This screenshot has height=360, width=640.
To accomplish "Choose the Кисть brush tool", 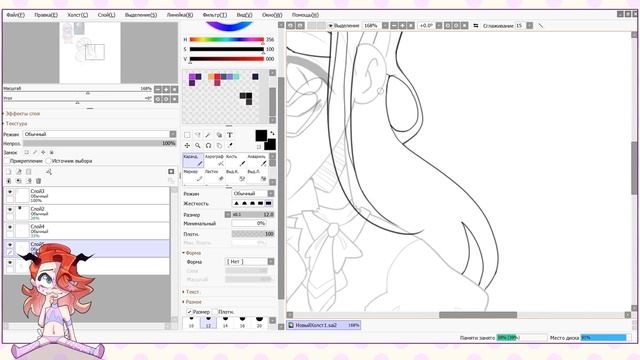I will click(236, 160).
